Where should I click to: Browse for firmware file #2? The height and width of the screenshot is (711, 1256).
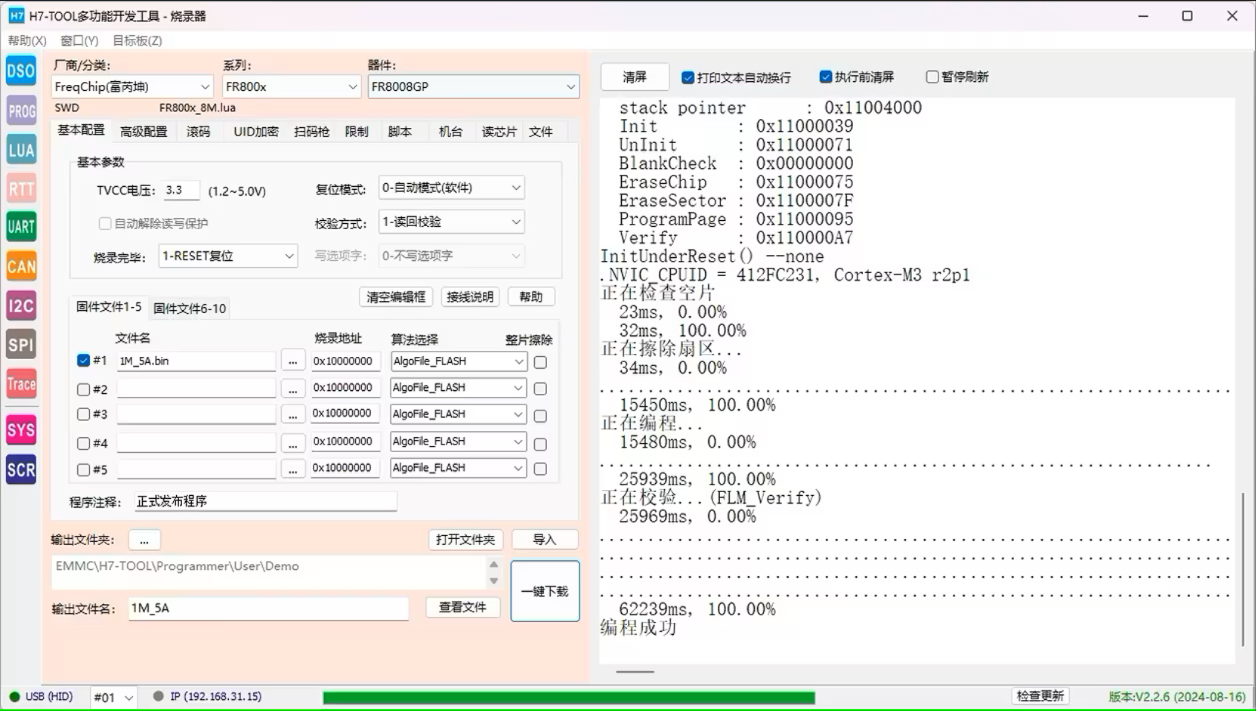click(292, 388)
